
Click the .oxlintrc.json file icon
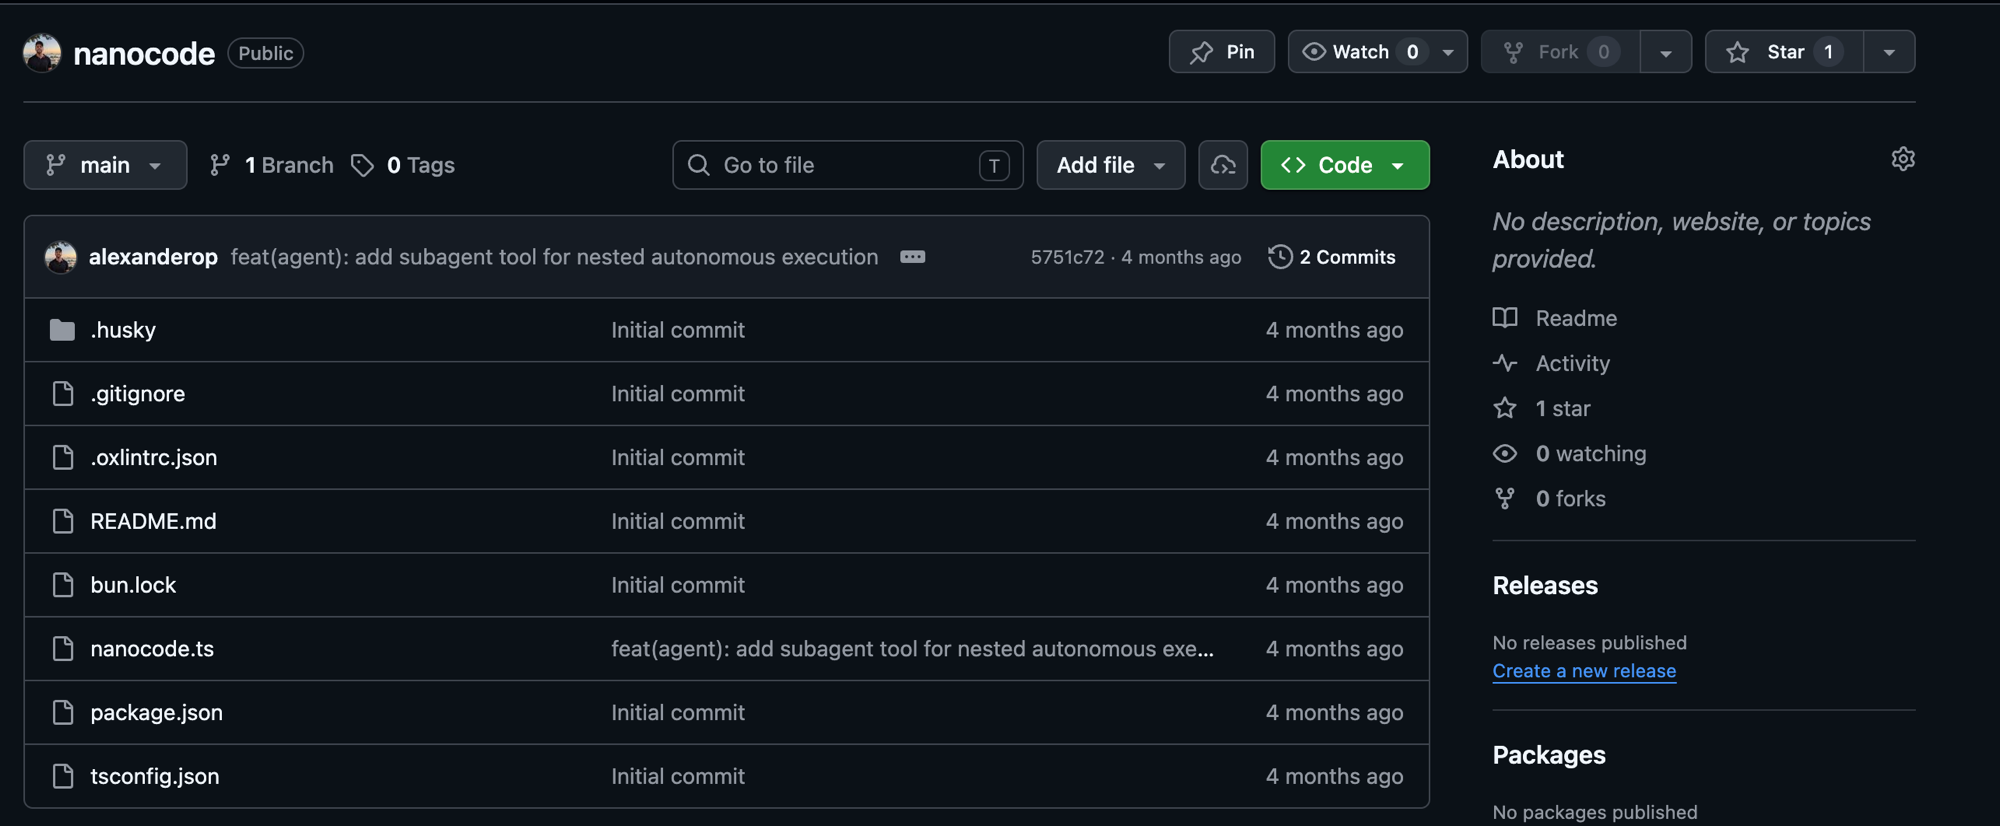click(63, 458)
